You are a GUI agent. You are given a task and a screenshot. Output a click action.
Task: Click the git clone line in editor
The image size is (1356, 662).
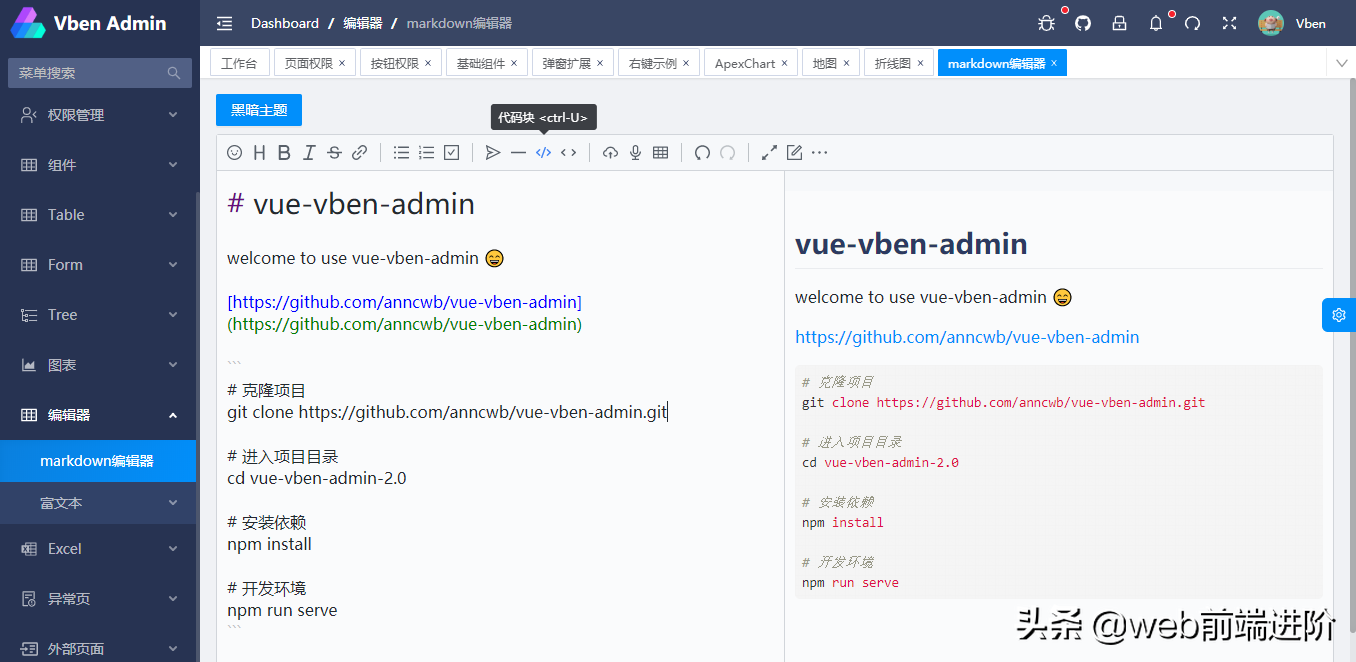point(447,412)
